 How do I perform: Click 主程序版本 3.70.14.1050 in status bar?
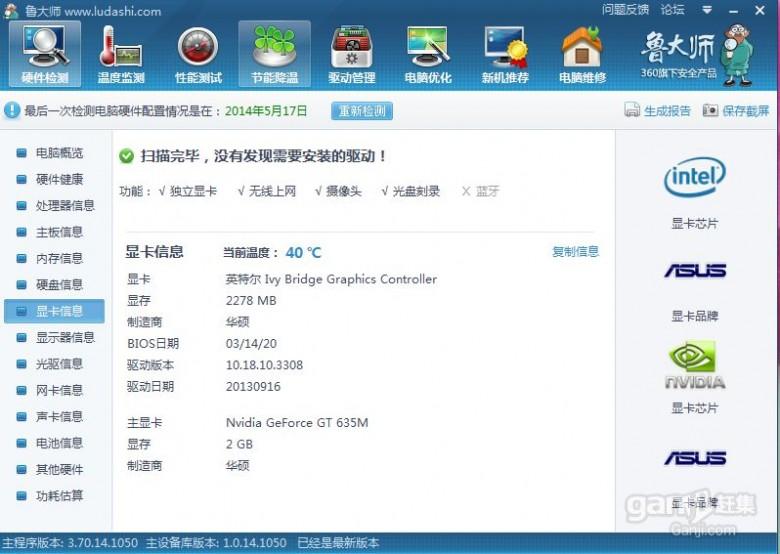click(70, 543)
